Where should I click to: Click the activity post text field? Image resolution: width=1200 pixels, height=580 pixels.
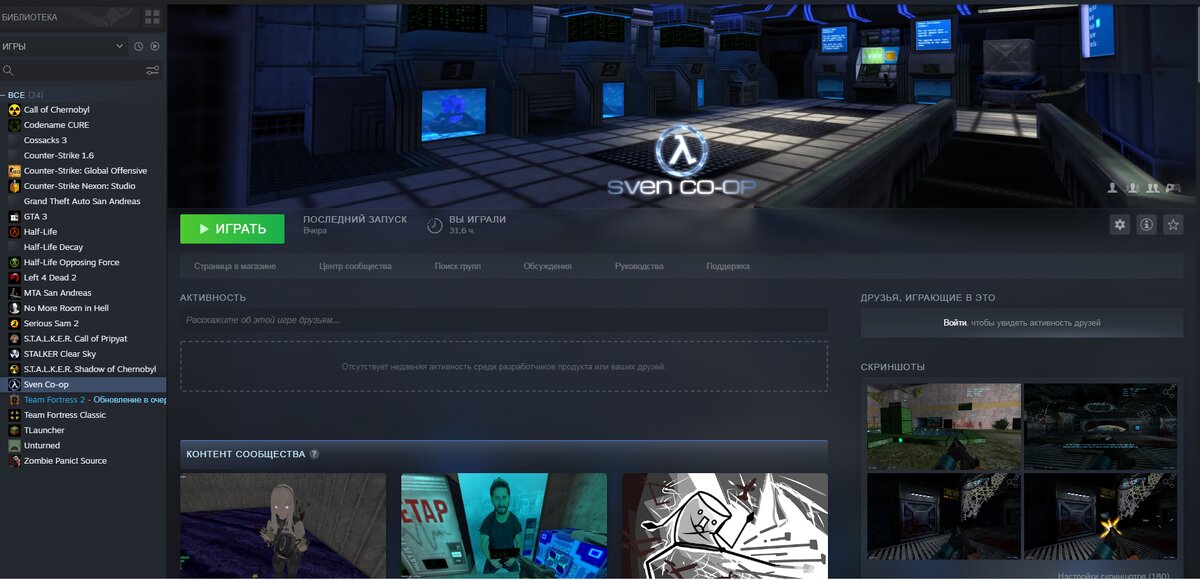click(504, 320)
